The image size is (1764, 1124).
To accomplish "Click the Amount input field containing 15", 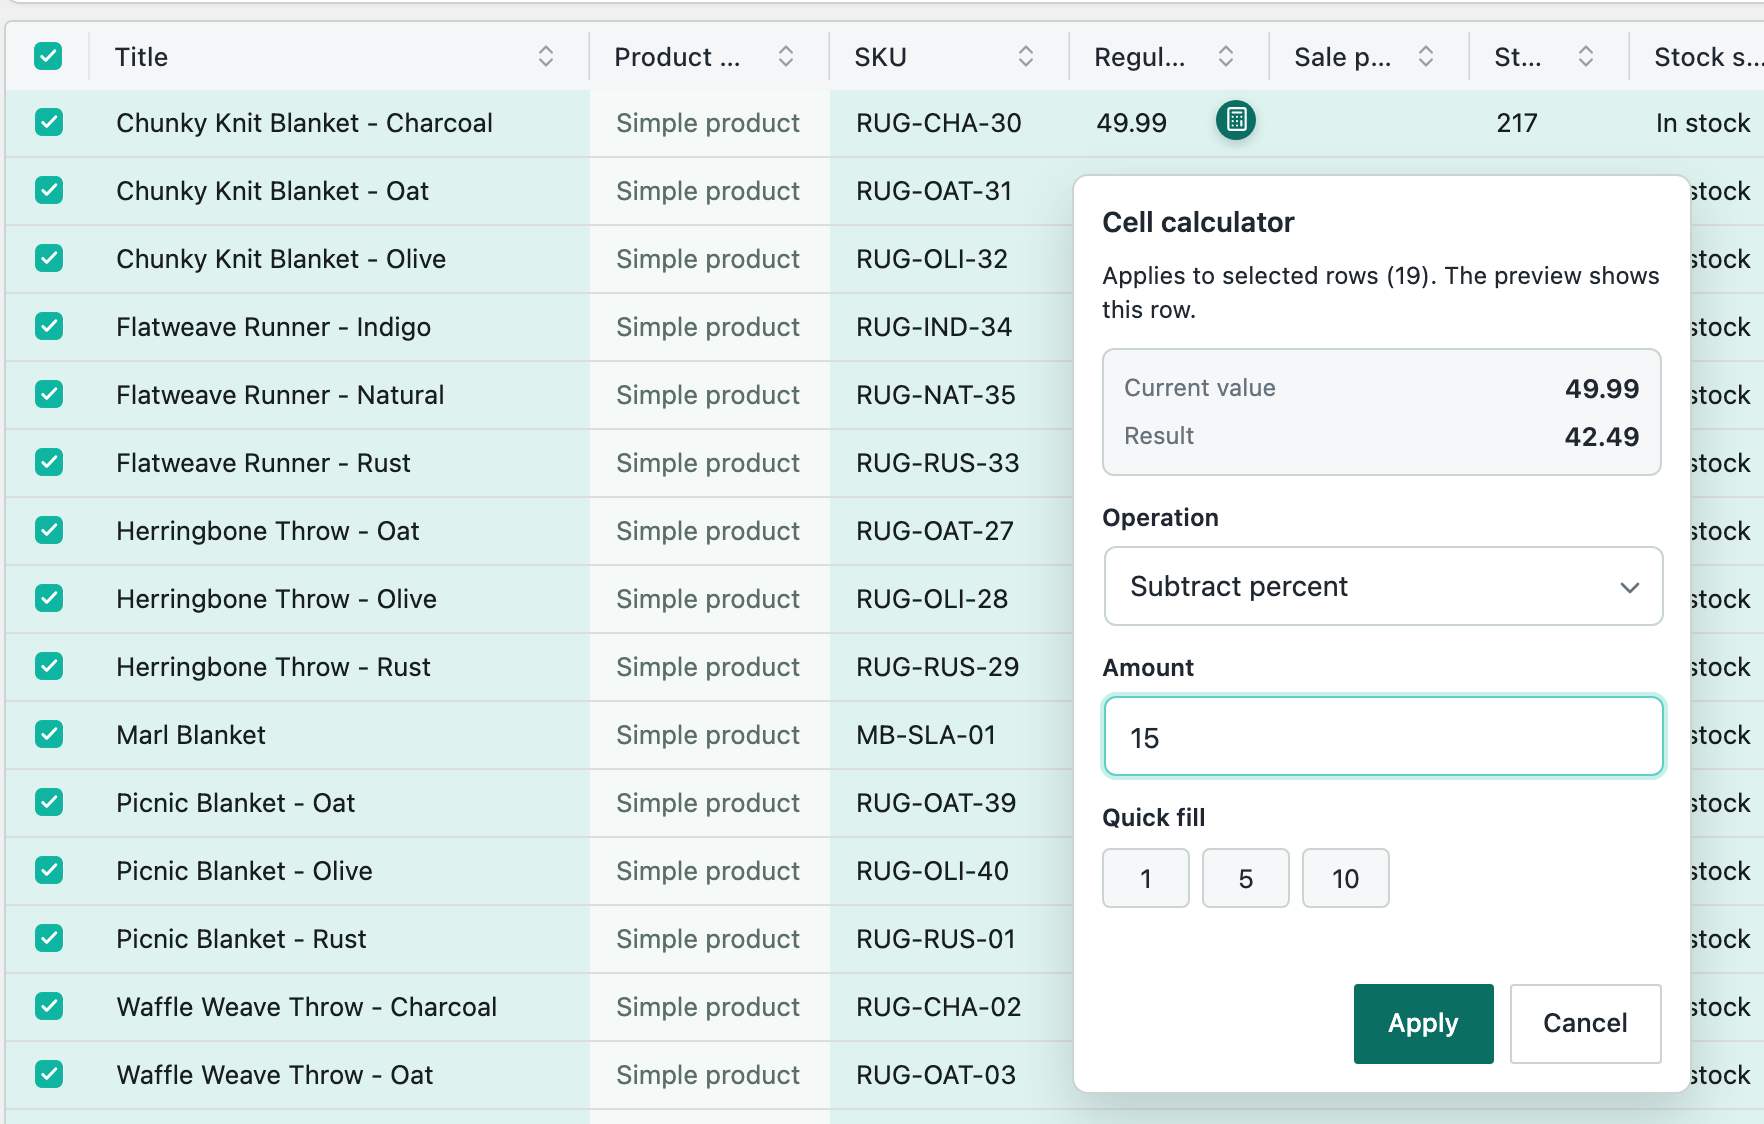I will 1383,737.
